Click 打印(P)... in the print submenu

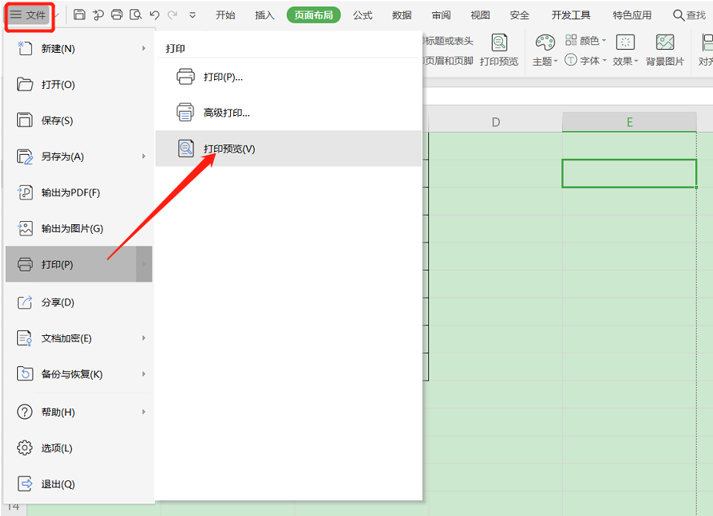288,77
